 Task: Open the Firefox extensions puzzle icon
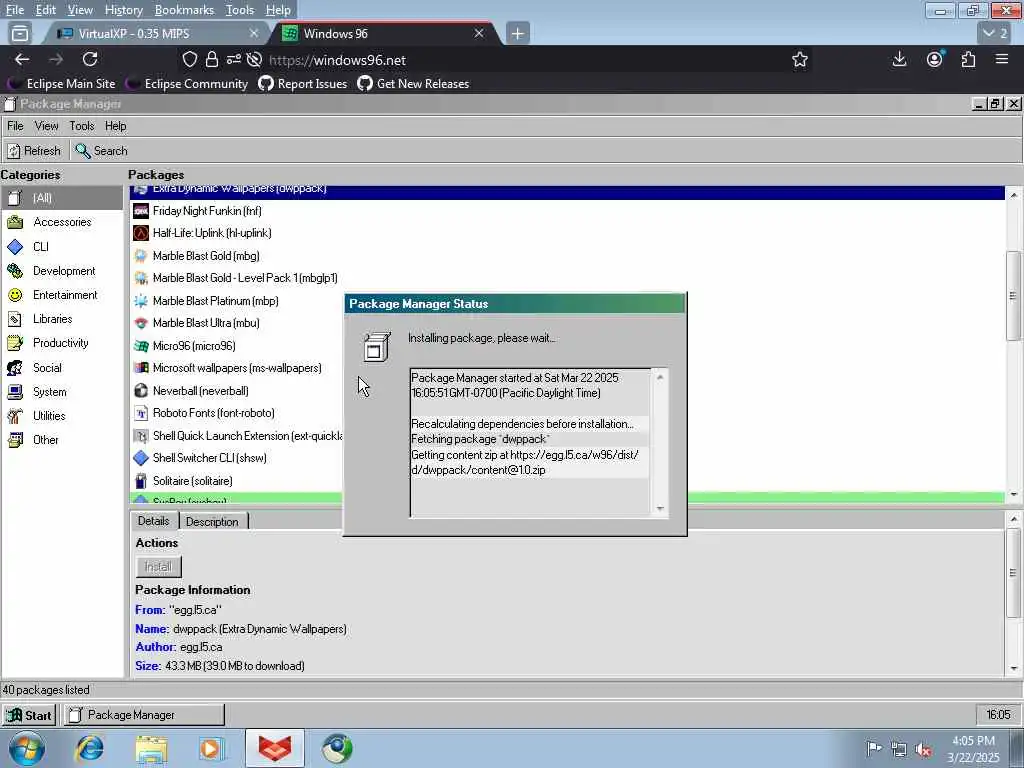[968, 59]
